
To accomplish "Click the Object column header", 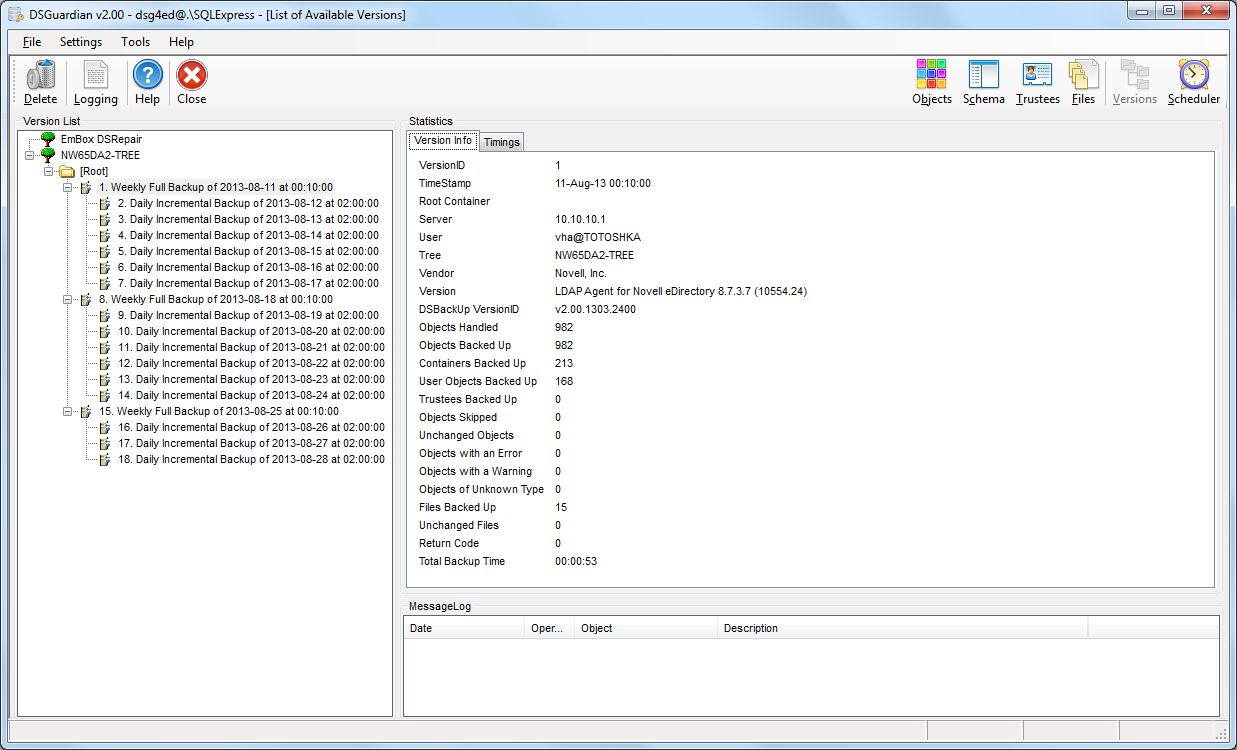I will [646, 628].
